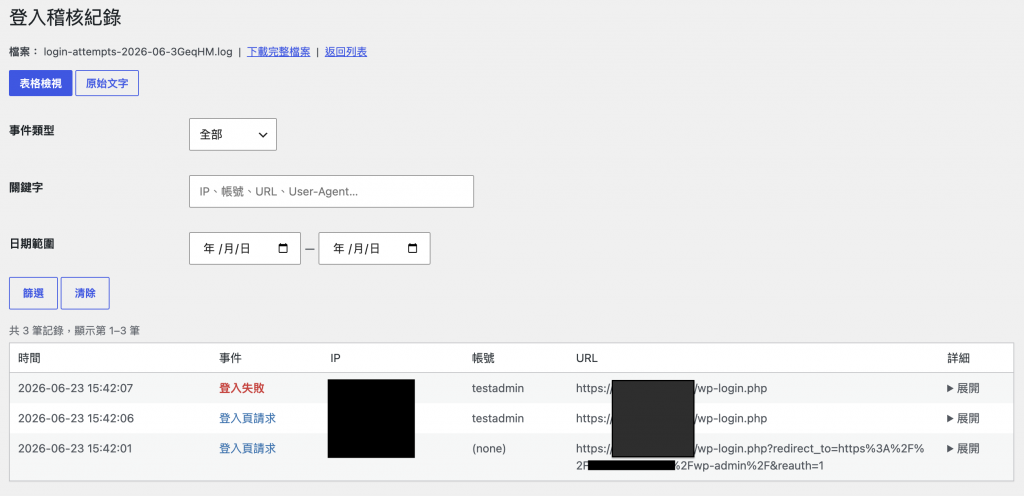Select testadmin account in the 15:42:06 row
Image resolution: width=1024 pixels, height=496 pixels.
click(x=498, y=418)
